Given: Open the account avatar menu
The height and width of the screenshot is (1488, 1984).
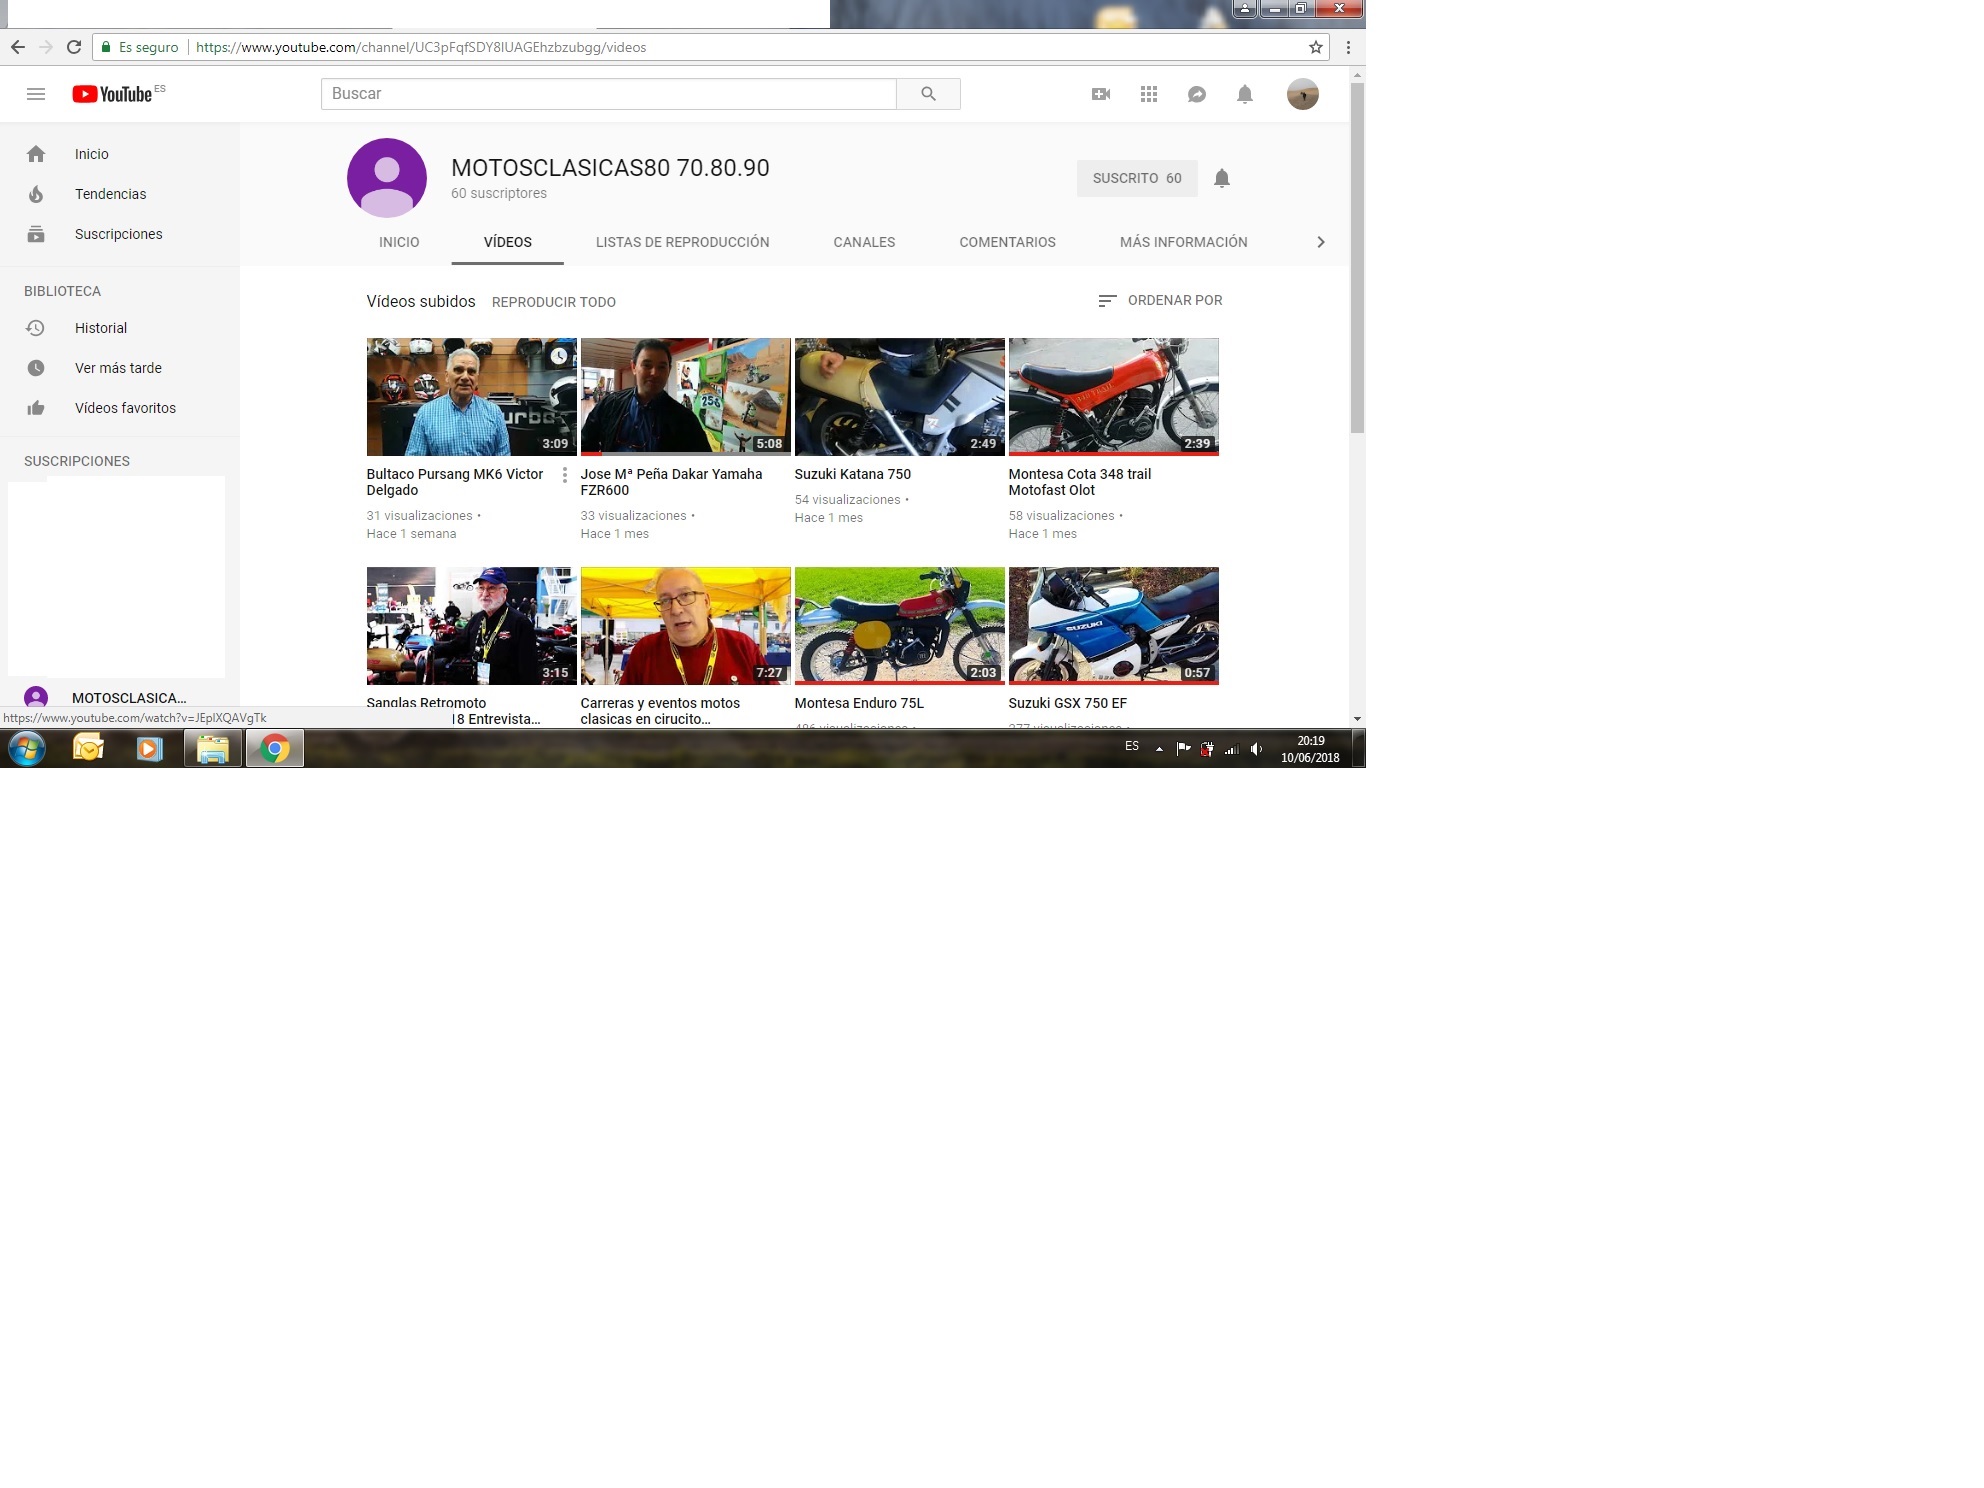Looking at the screenshot, I should click(x=1303, y=94).
